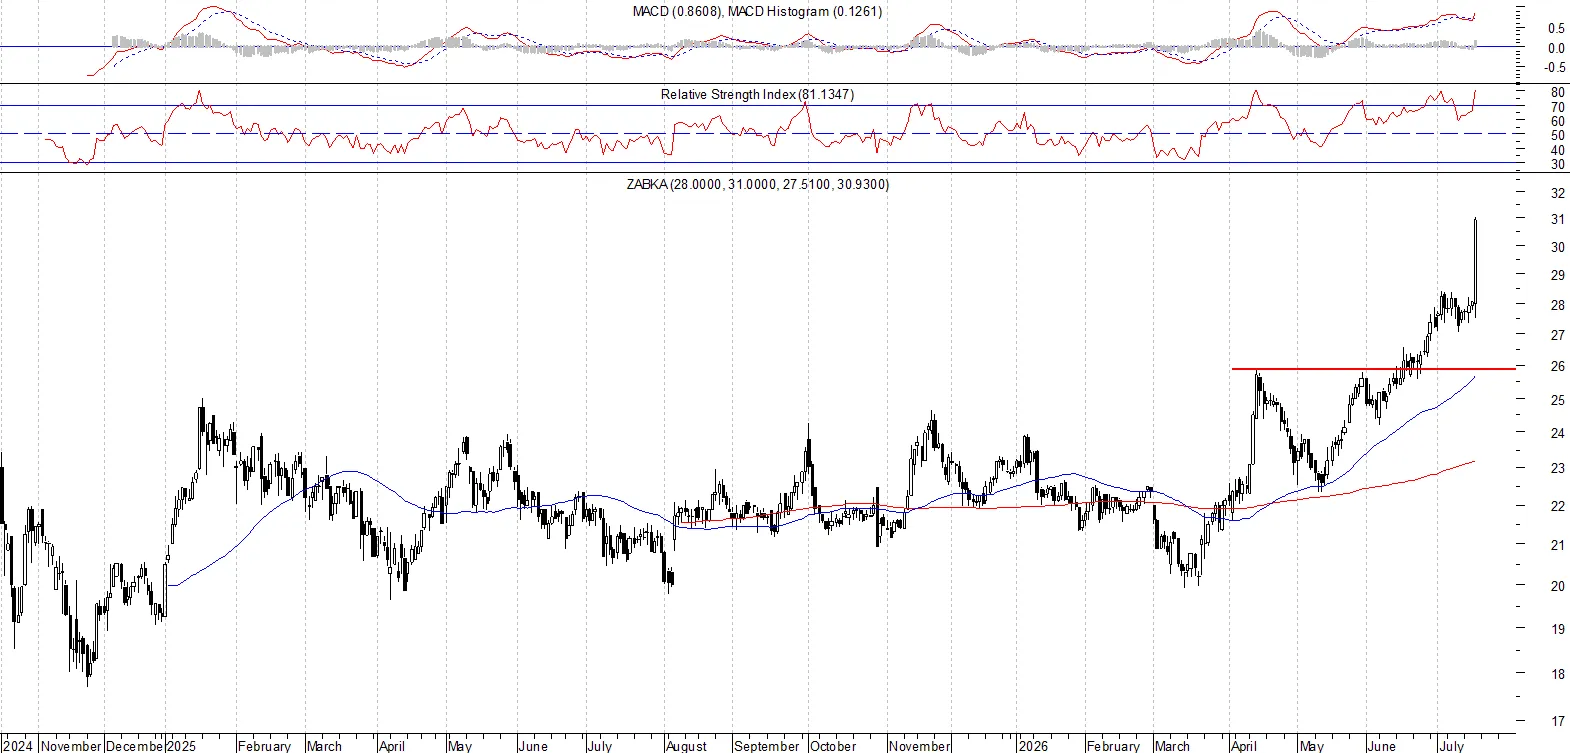Click the 'November' label beside 2024 on time axis
1570x753 pixels.
coord(72,746)
